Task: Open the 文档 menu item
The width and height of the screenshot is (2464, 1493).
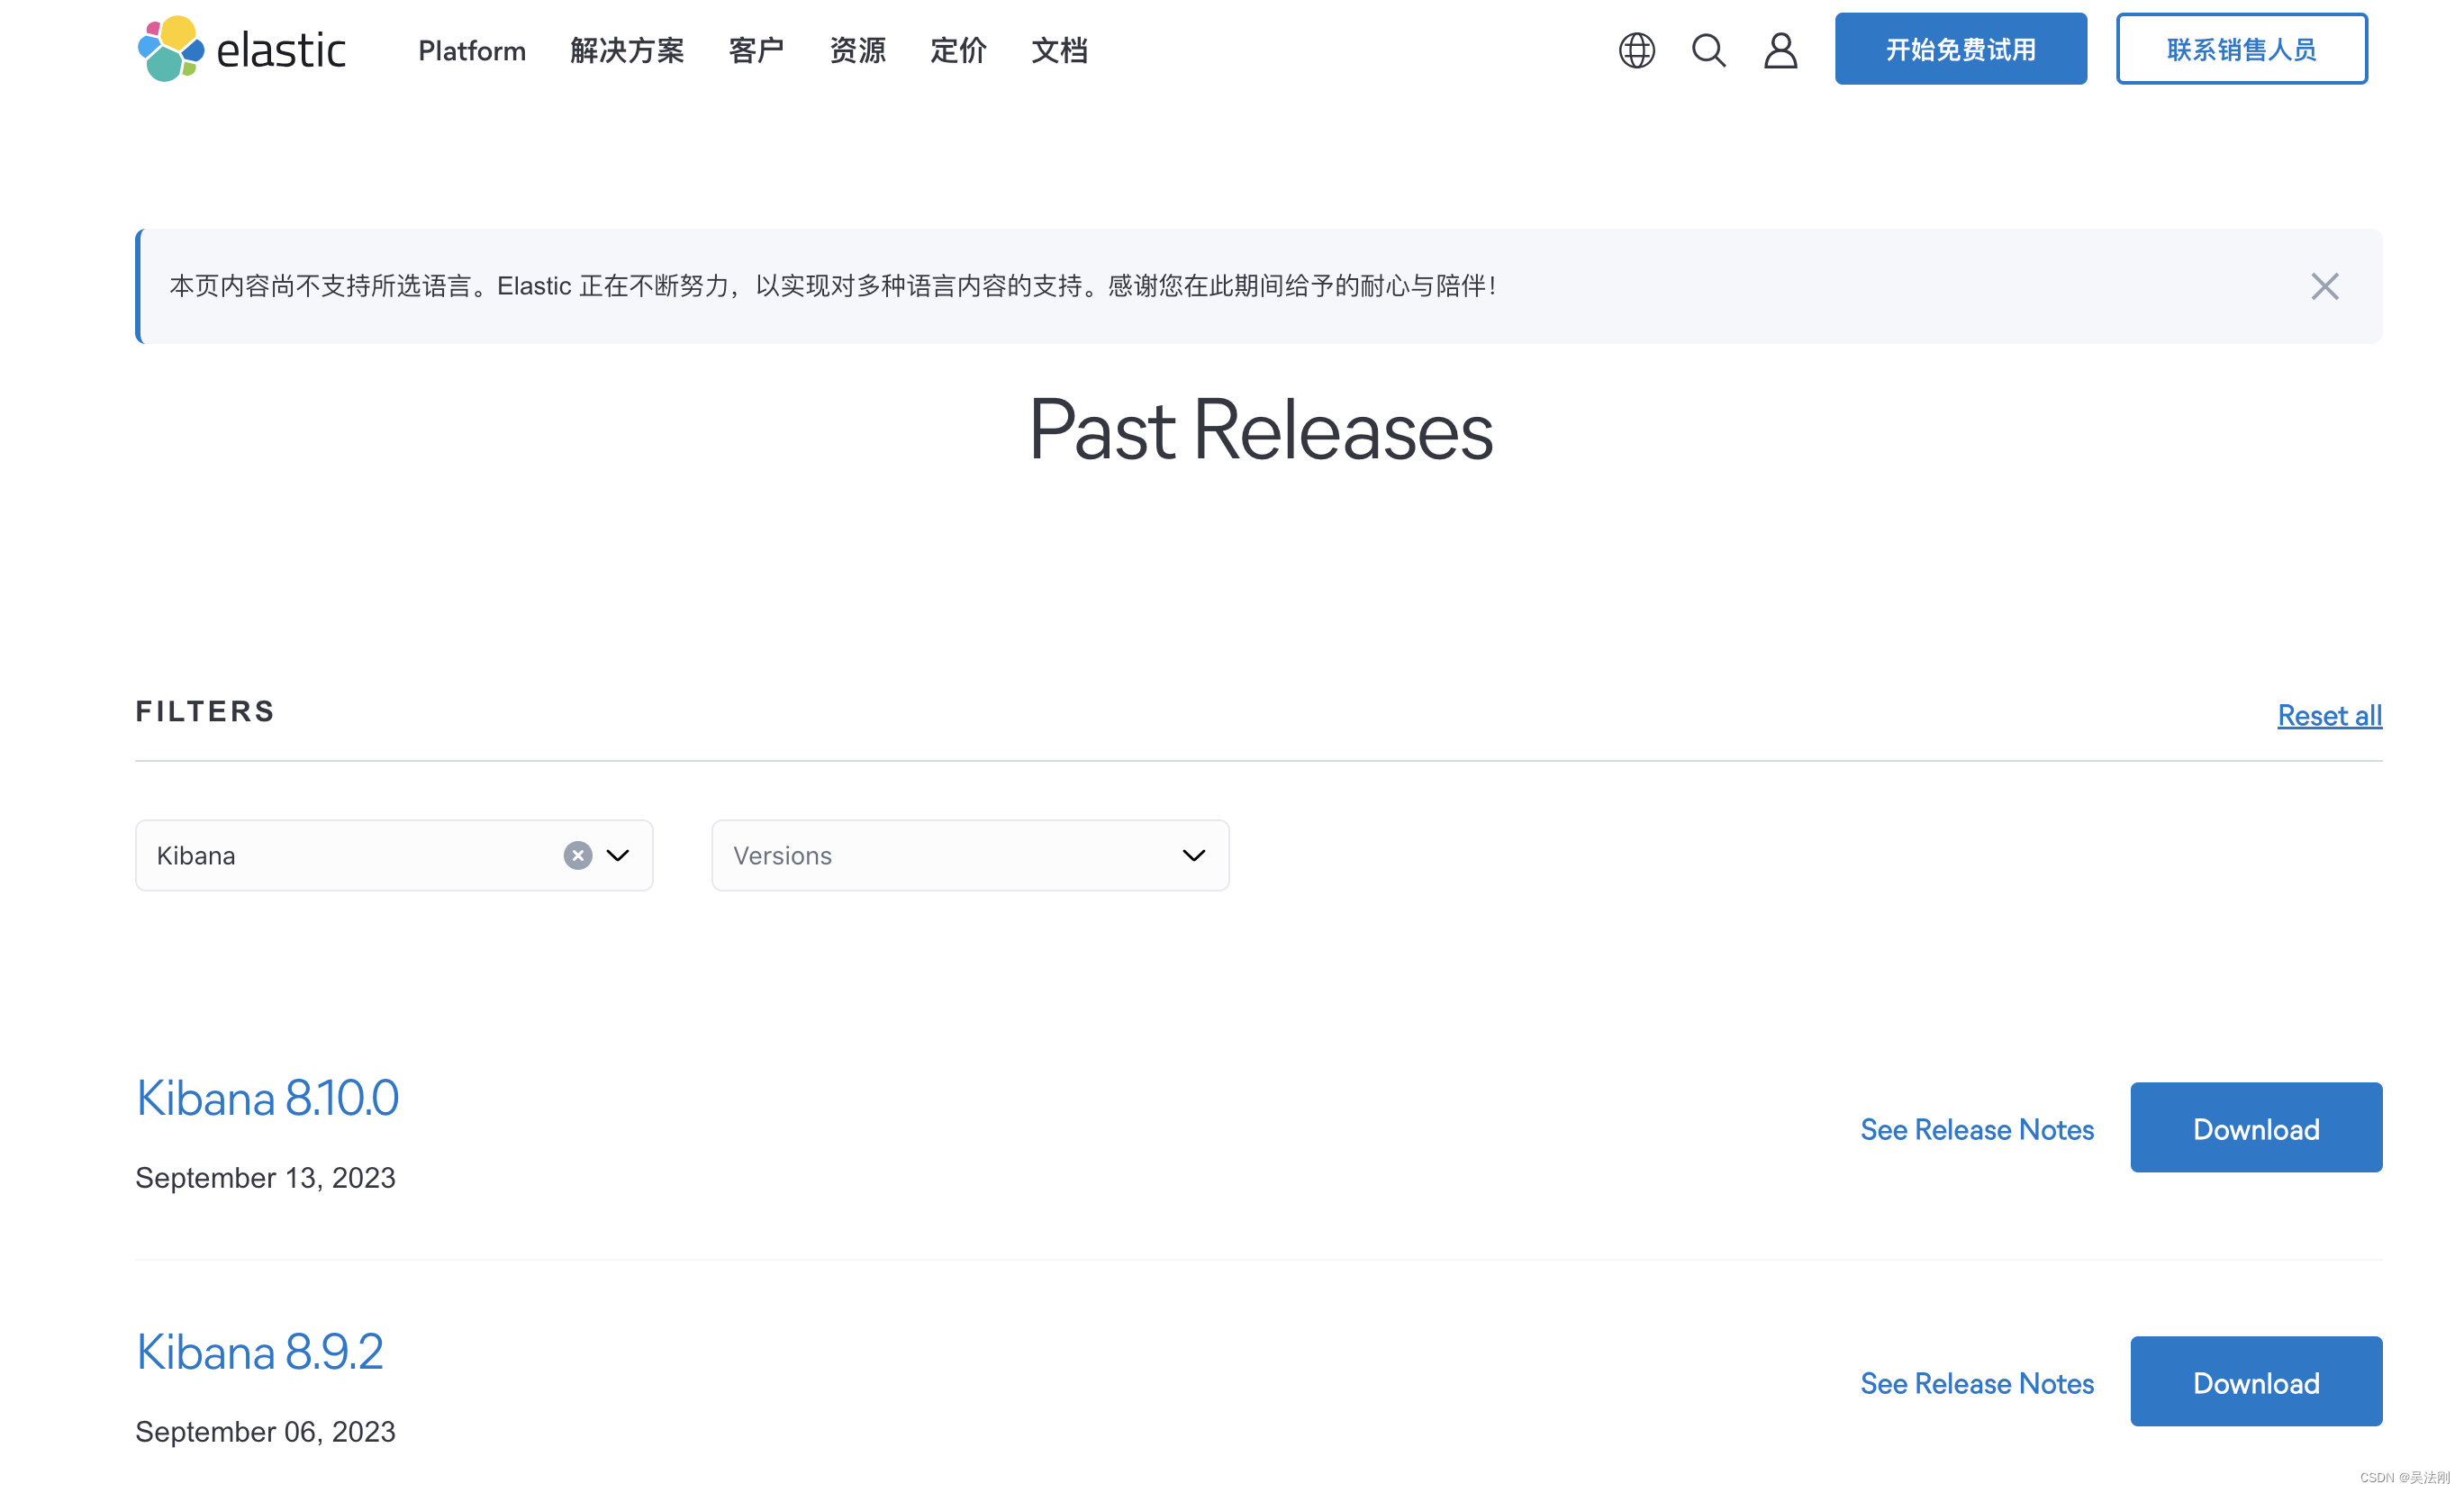Action: click(1059, 50)
